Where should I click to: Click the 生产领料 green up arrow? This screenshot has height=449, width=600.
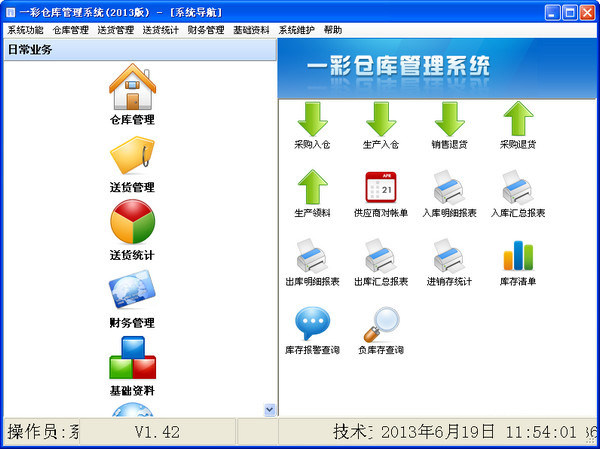313,187
